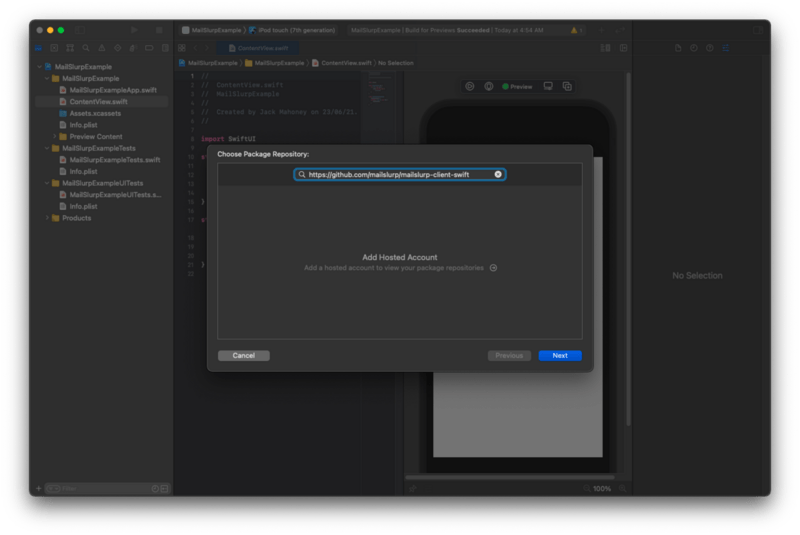Screen dimensions: 800x535
Task: Click No Selection in the jump bar
Action: tap(396, 63)
